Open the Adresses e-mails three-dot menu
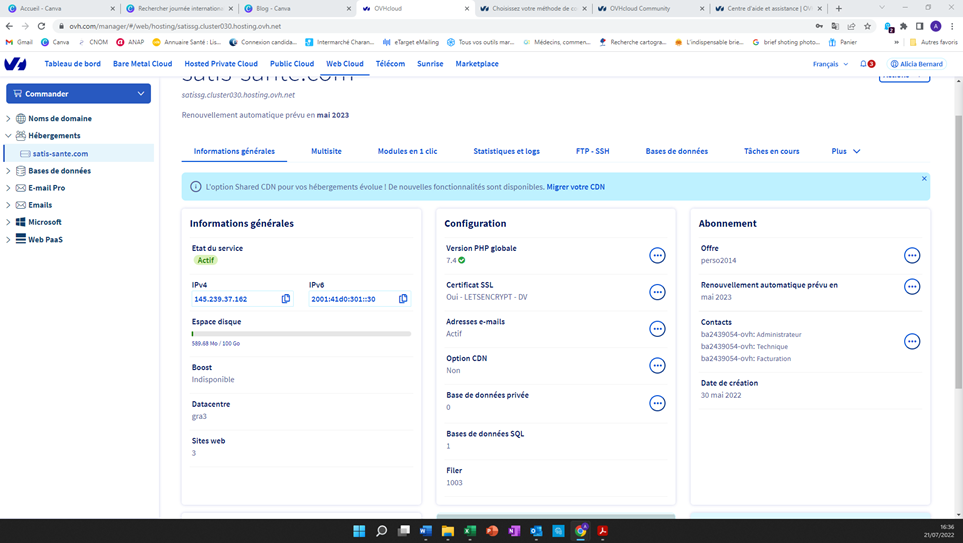Image resolution: width=963 pixels, height=543 pixels. [657, 329]
